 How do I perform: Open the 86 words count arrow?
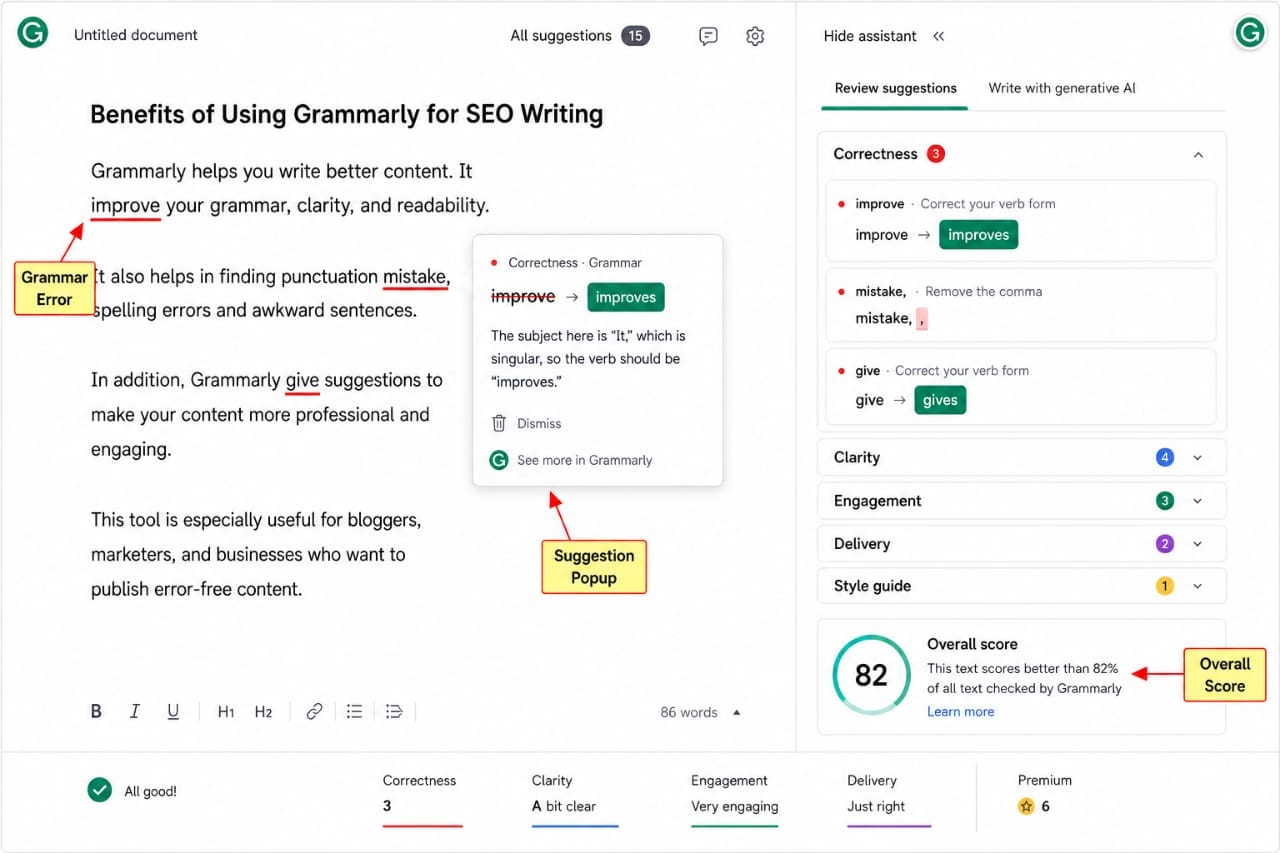[x=737, y=712]
